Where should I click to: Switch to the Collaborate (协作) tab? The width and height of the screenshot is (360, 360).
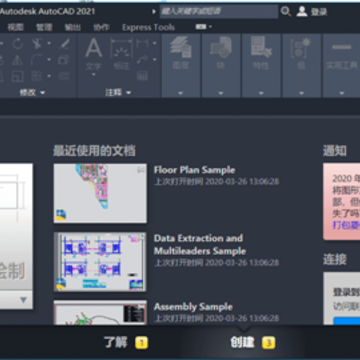coord(101,27)
